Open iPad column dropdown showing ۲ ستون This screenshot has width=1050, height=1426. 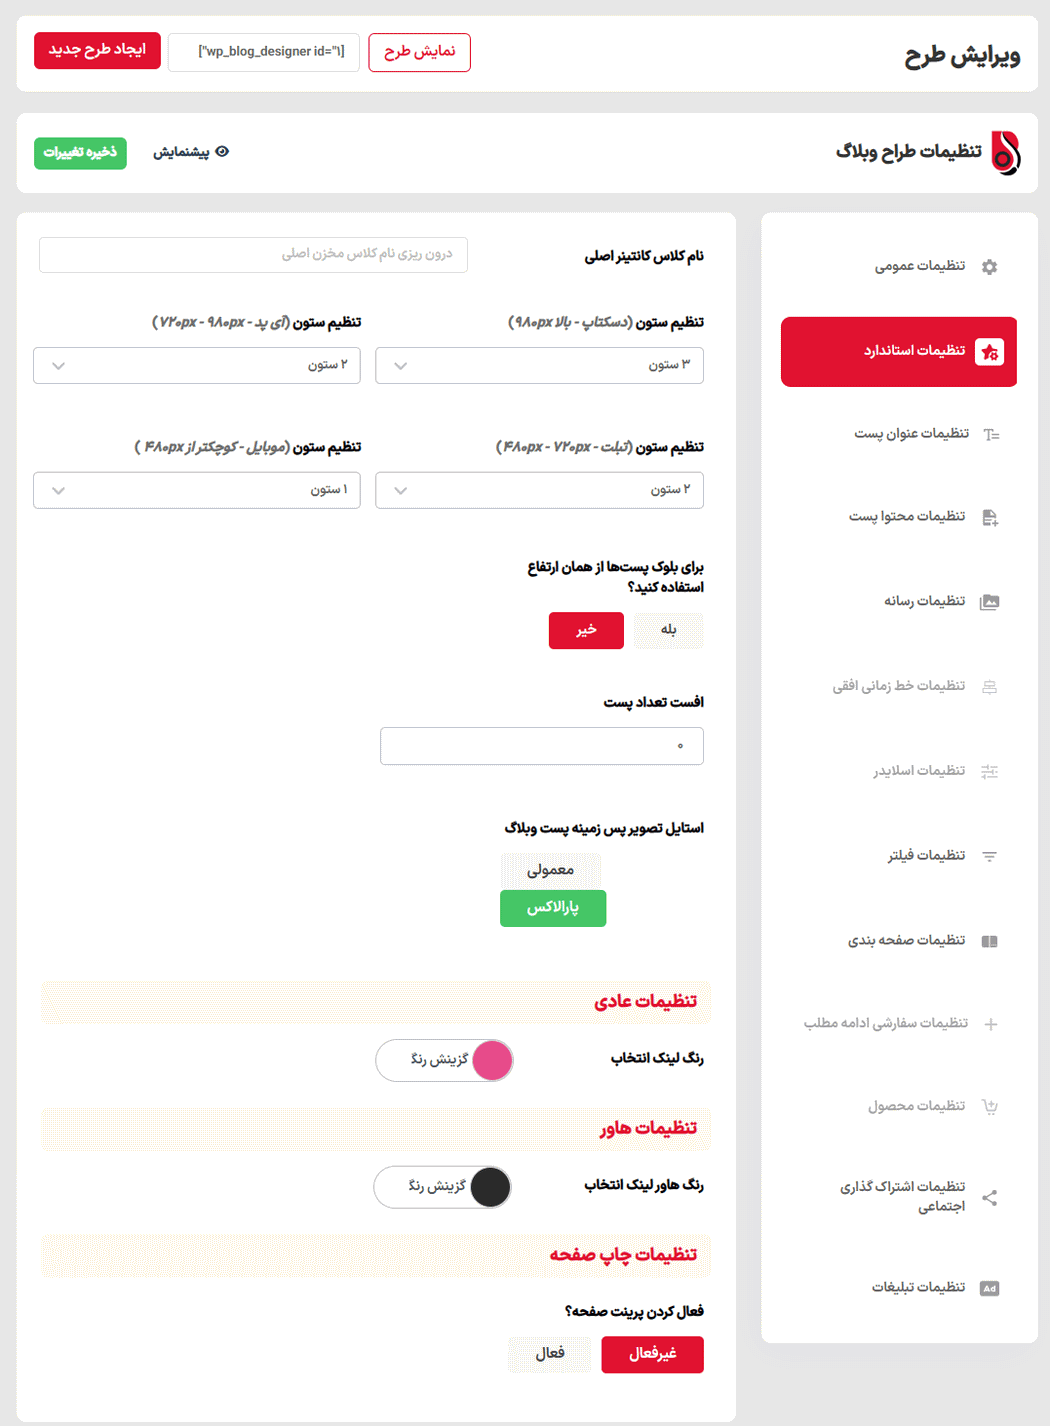tap(197, 366)
